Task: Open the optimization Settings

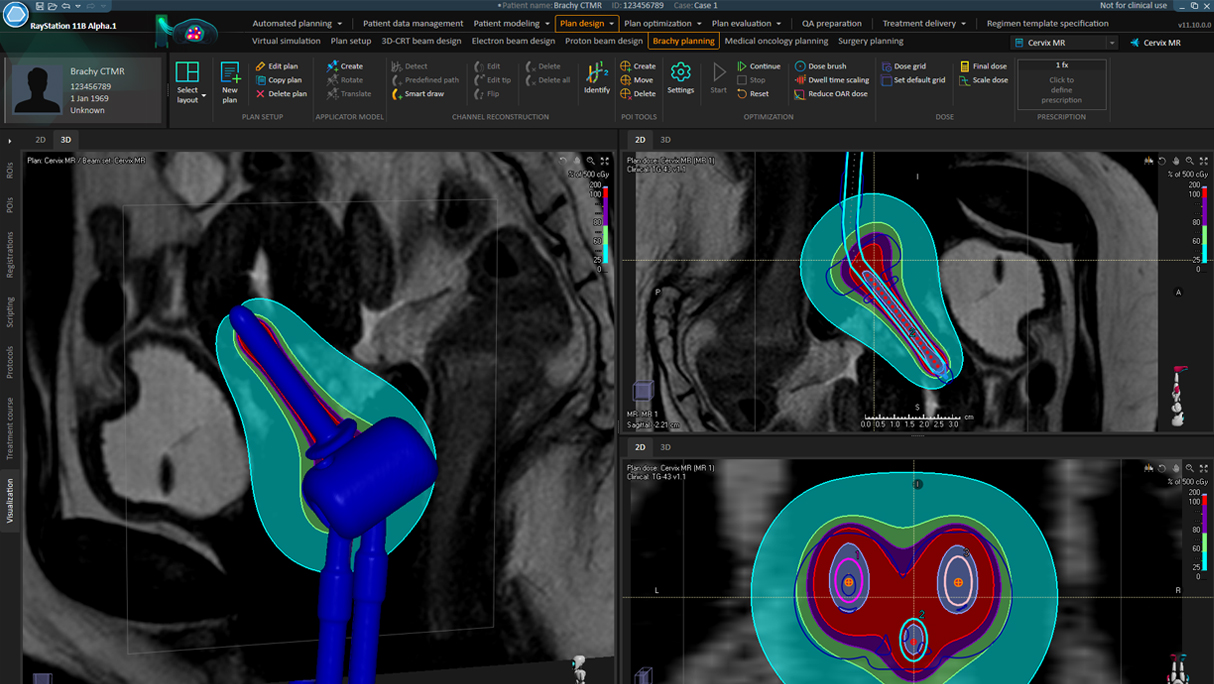Action: (680, 79)
